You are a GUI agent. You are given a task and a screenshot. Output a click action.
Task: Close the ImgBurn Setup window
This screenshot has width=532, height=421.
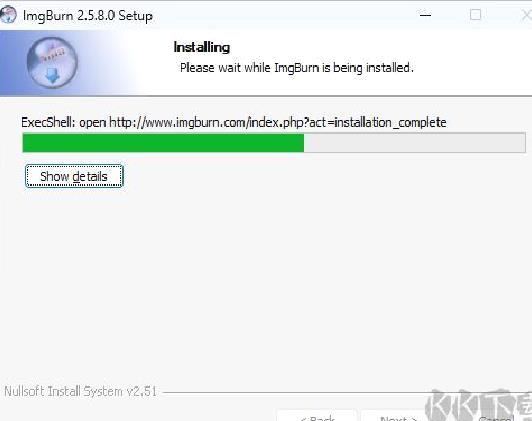pos(527,15)
